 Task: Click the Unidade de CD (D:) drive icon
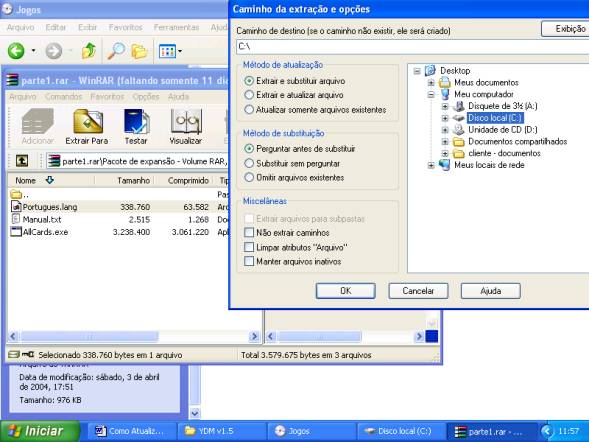pos(458,130)
